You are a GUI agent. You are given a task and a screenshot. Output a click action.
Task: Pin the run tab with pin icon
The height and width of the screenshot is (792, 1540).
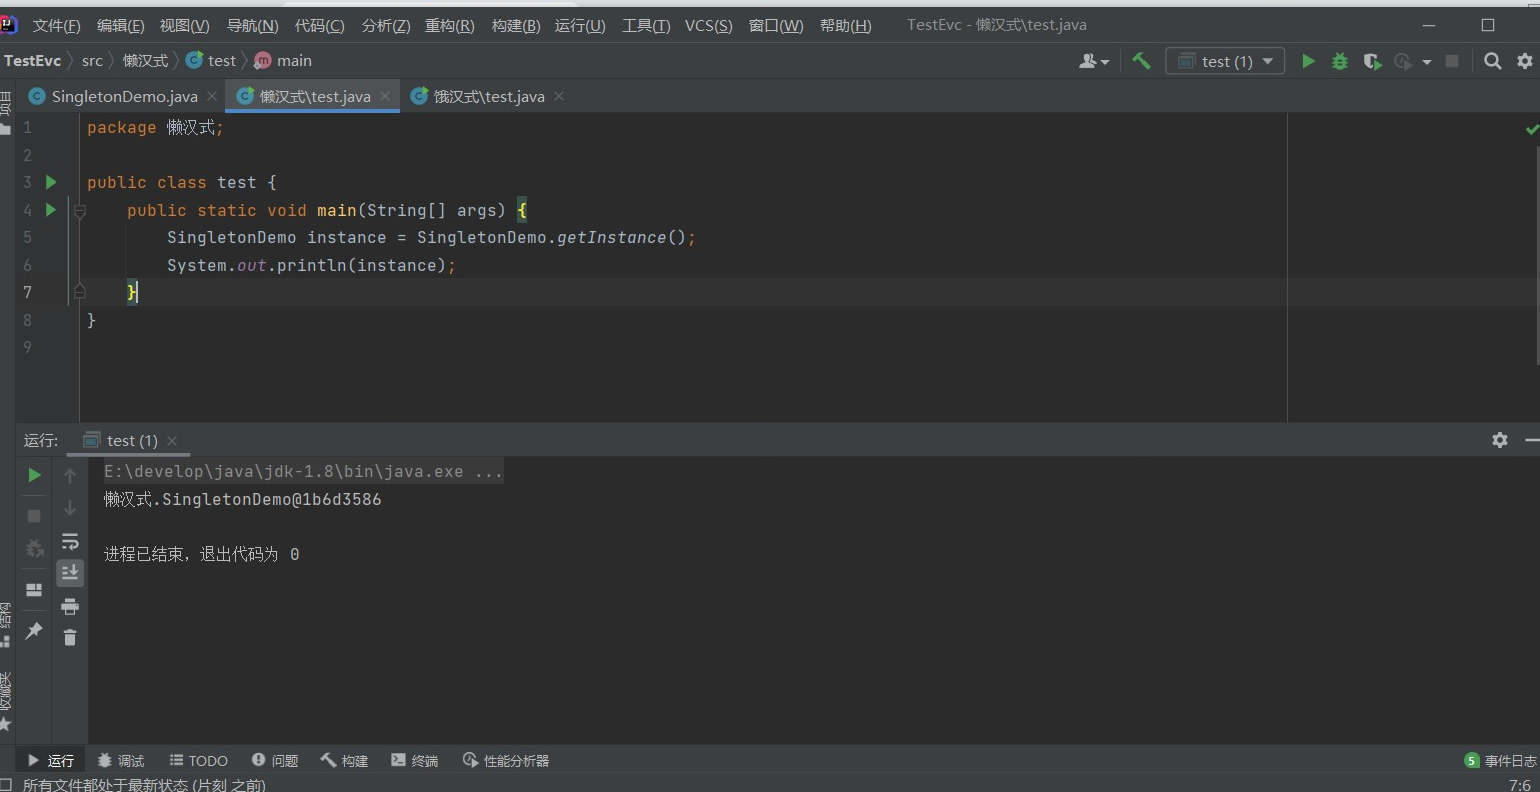34,630
